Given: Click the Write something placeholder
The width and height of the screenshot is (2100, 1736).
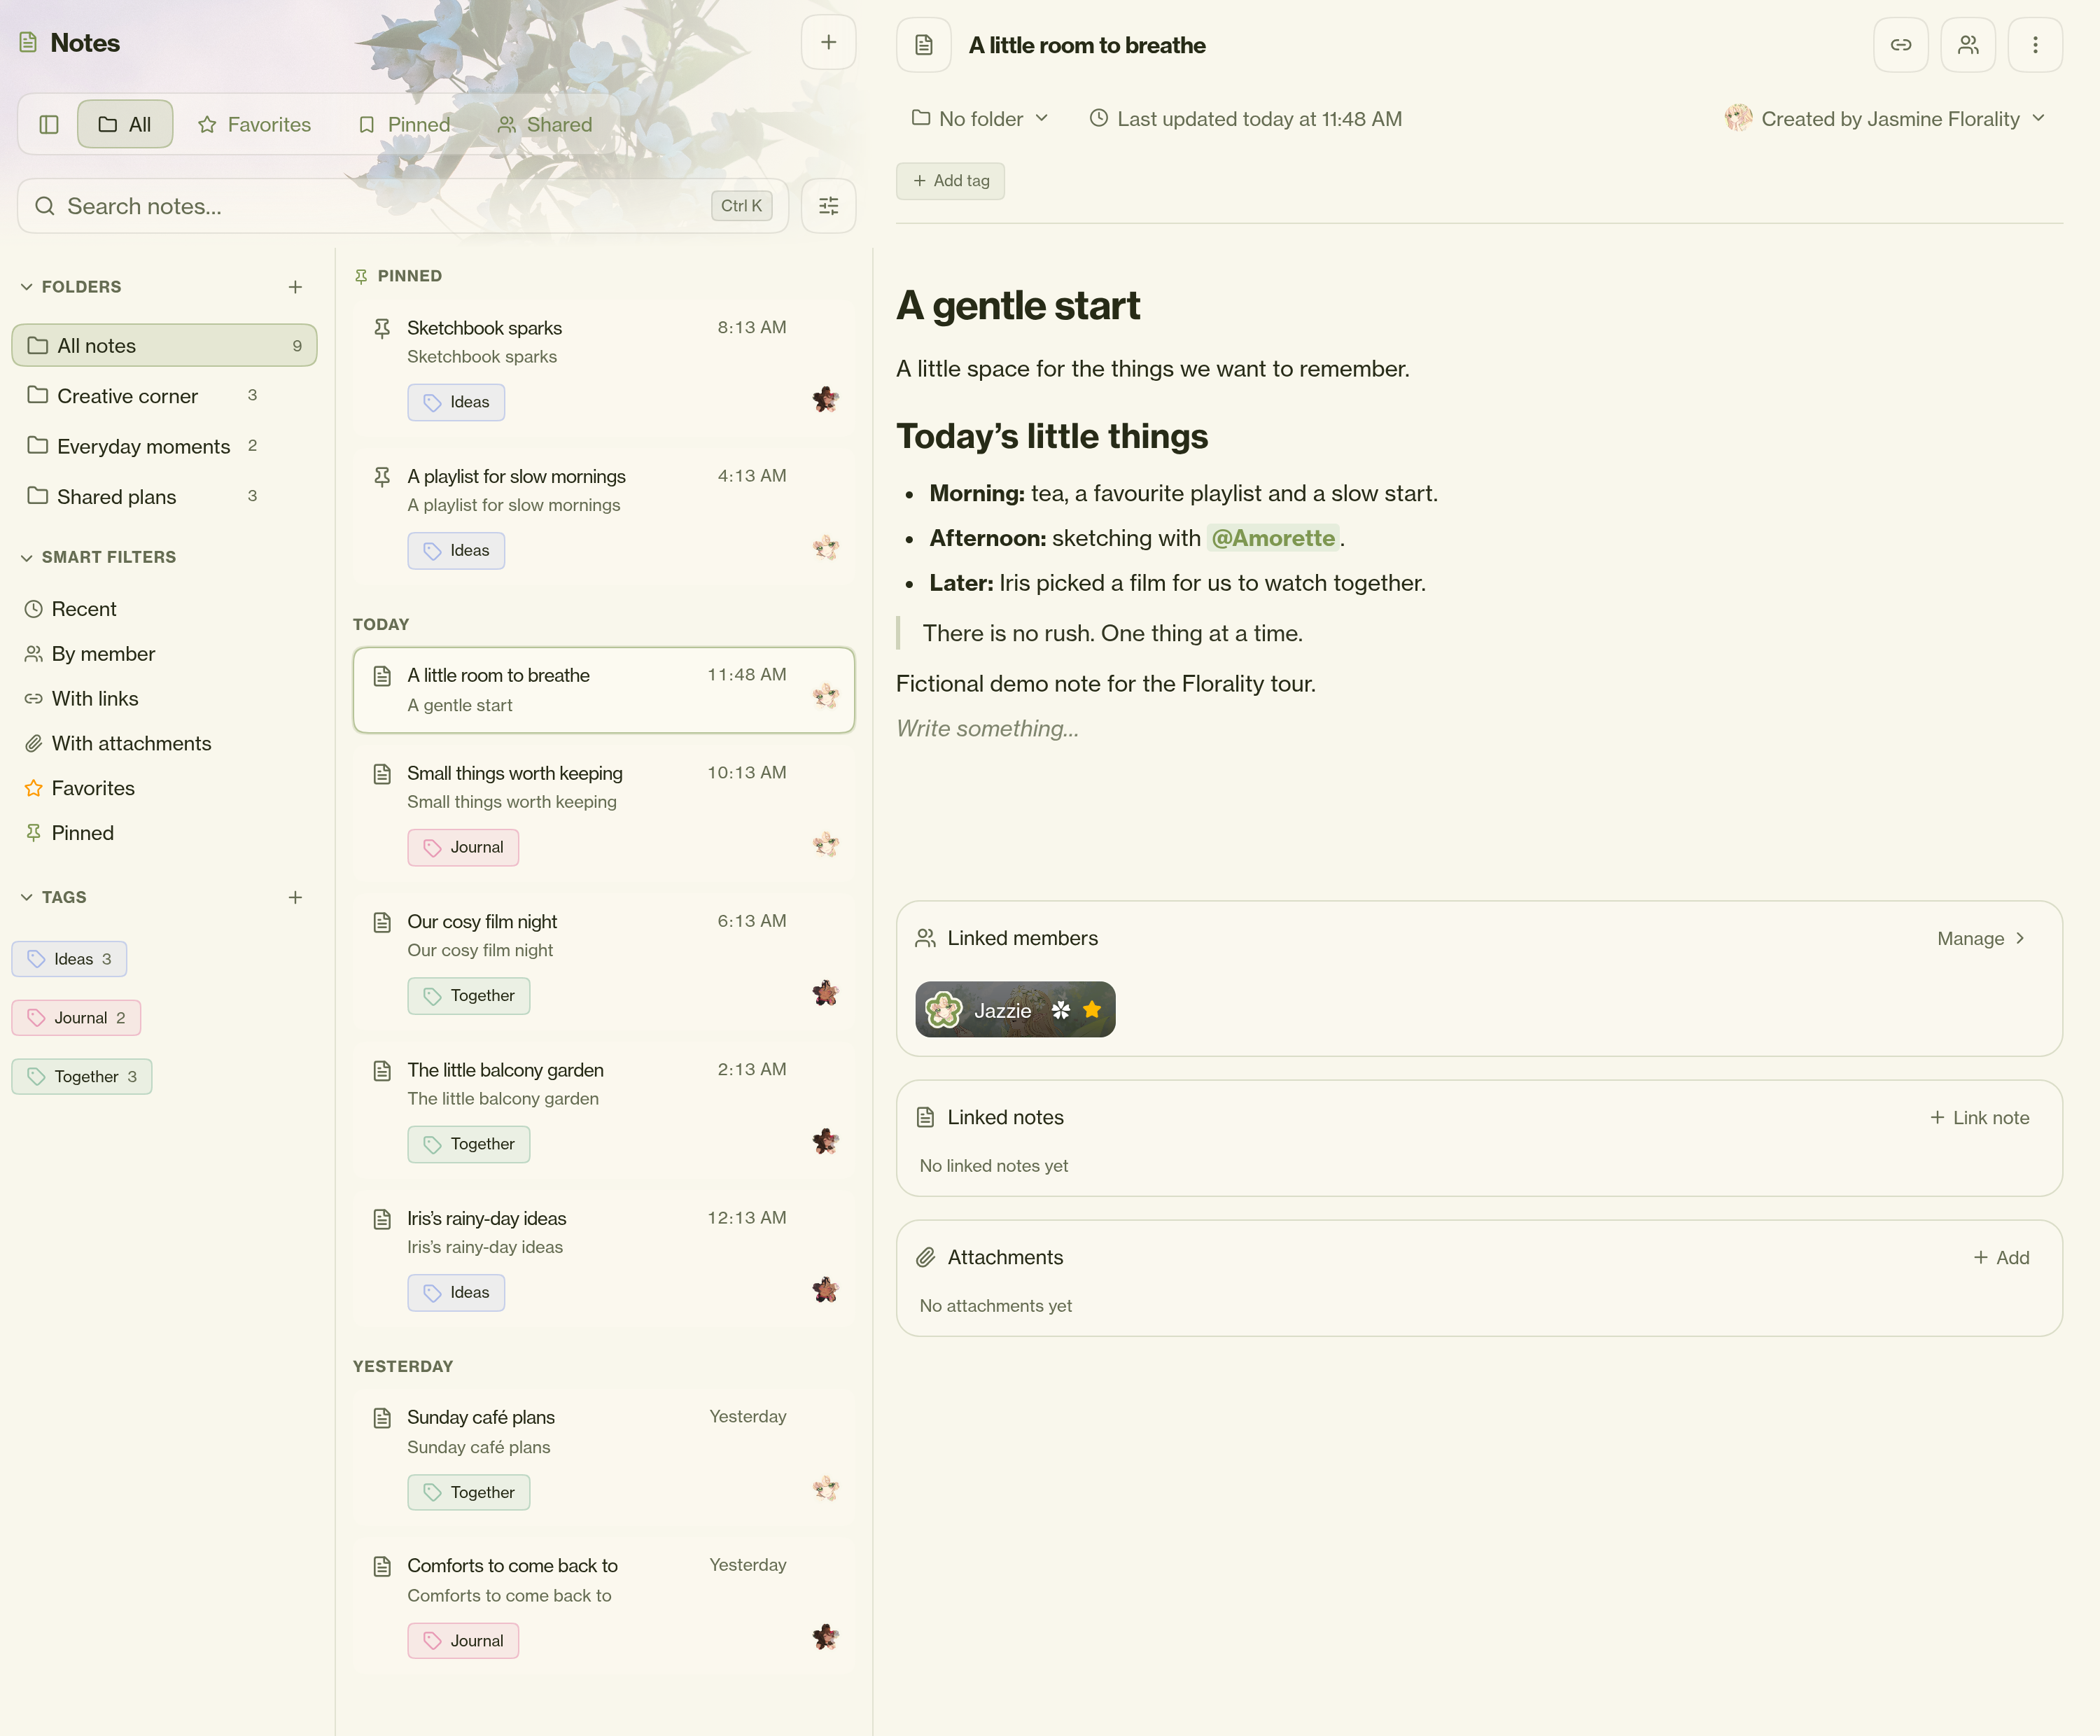Looking at the screenshot, I should click(987, 728).
